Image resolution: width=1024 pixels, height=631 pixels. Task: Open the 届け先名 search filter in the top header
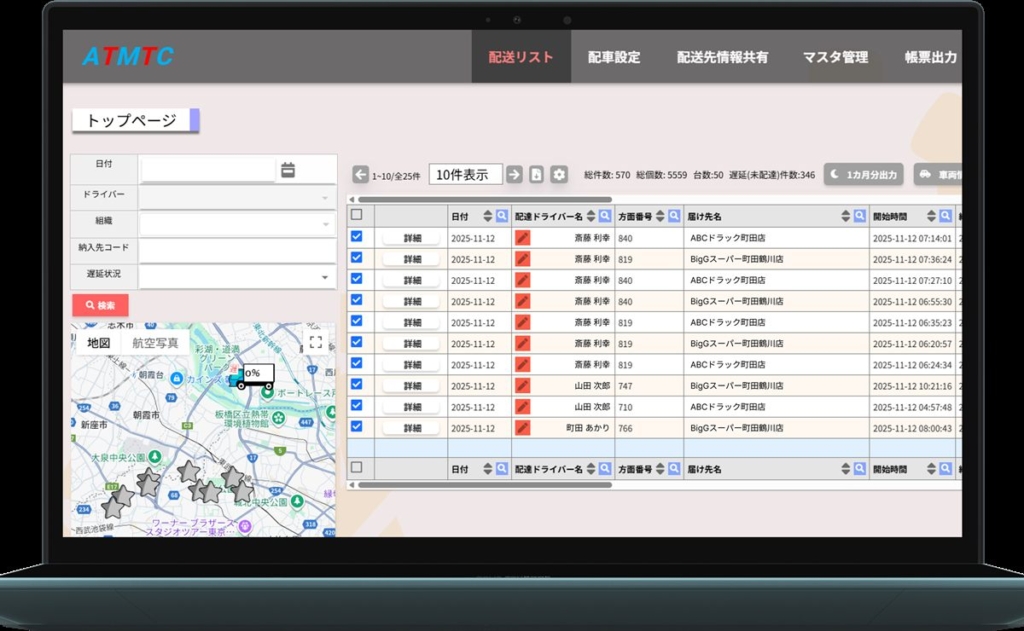point(859,216)
